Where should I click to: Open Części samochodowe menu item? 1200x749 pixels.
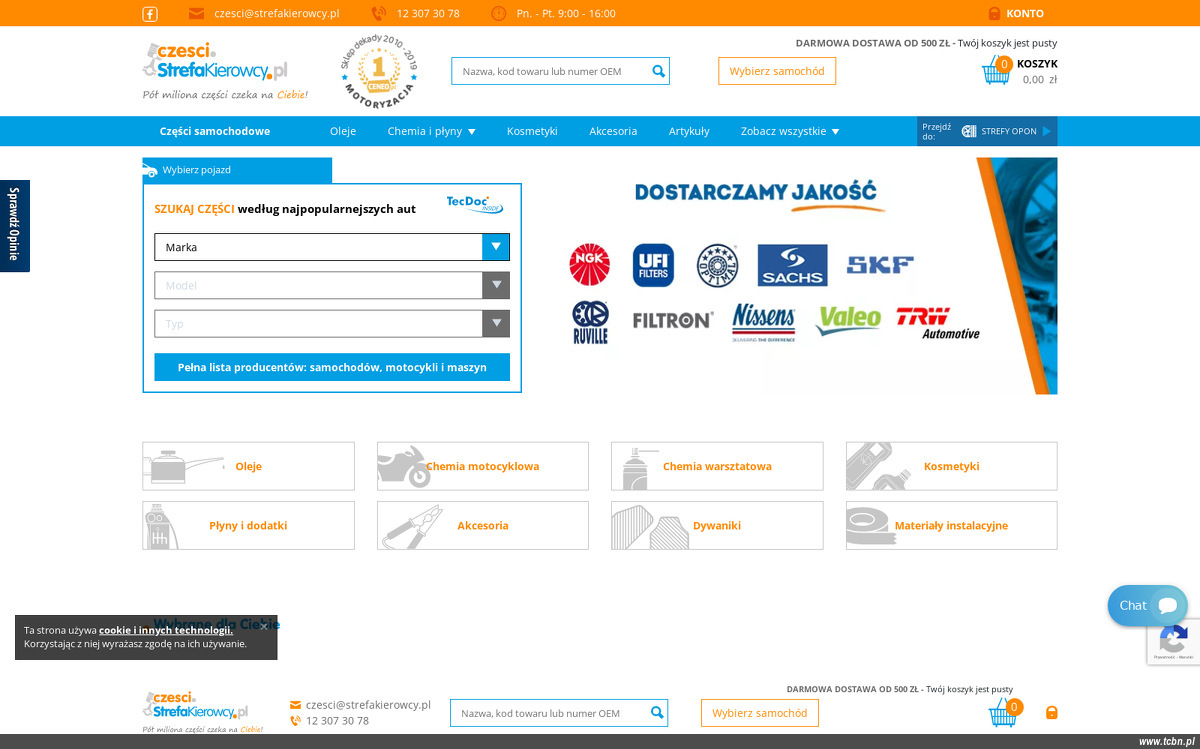pyautogui.click(x=215, y=131)
